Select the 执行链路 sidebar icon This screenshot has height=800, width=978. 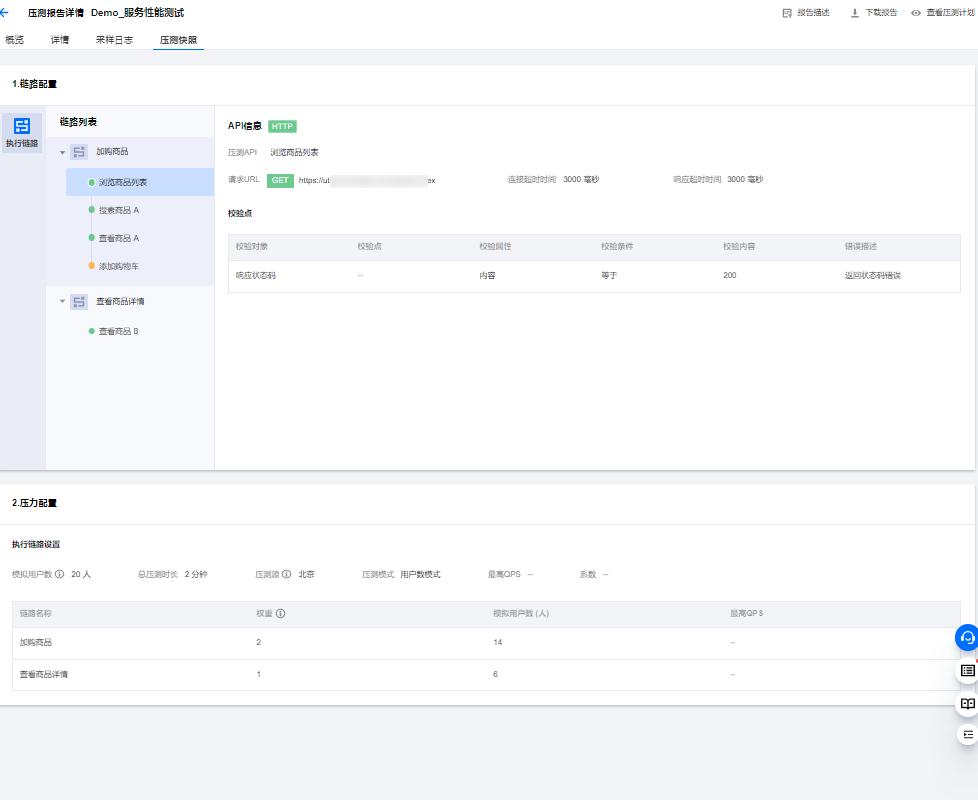22,132
